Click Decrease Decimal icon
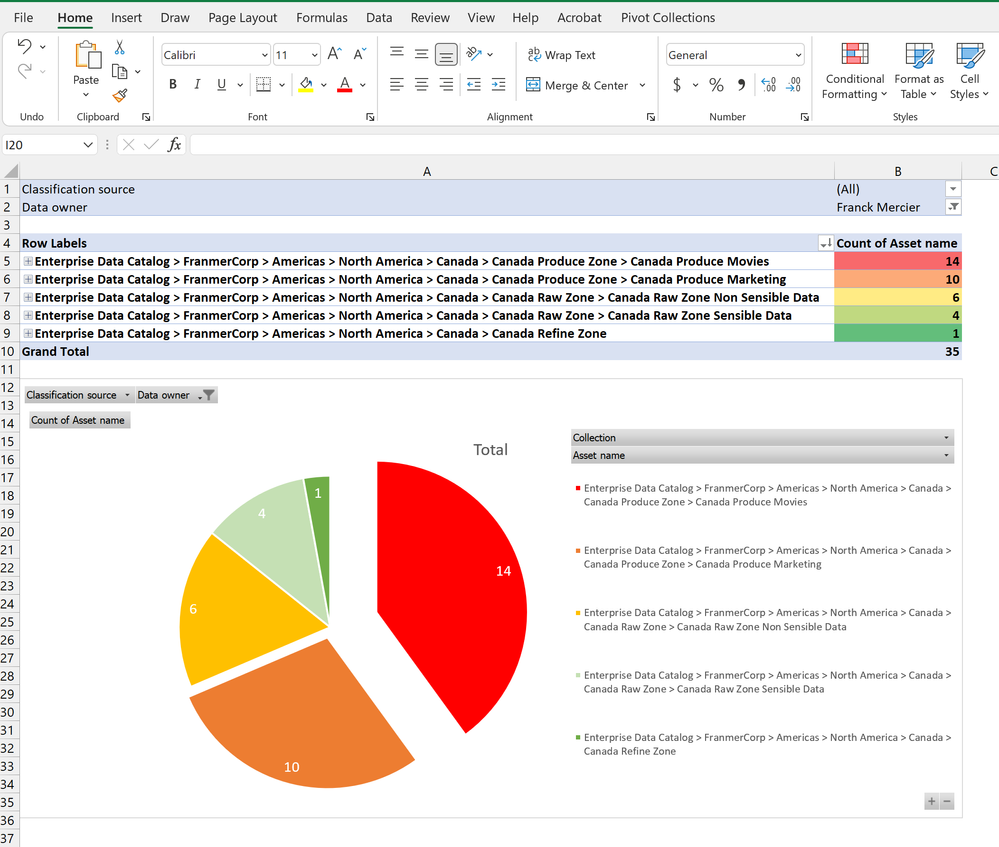This screenshot has width=999, height=847. coord(793,84)
